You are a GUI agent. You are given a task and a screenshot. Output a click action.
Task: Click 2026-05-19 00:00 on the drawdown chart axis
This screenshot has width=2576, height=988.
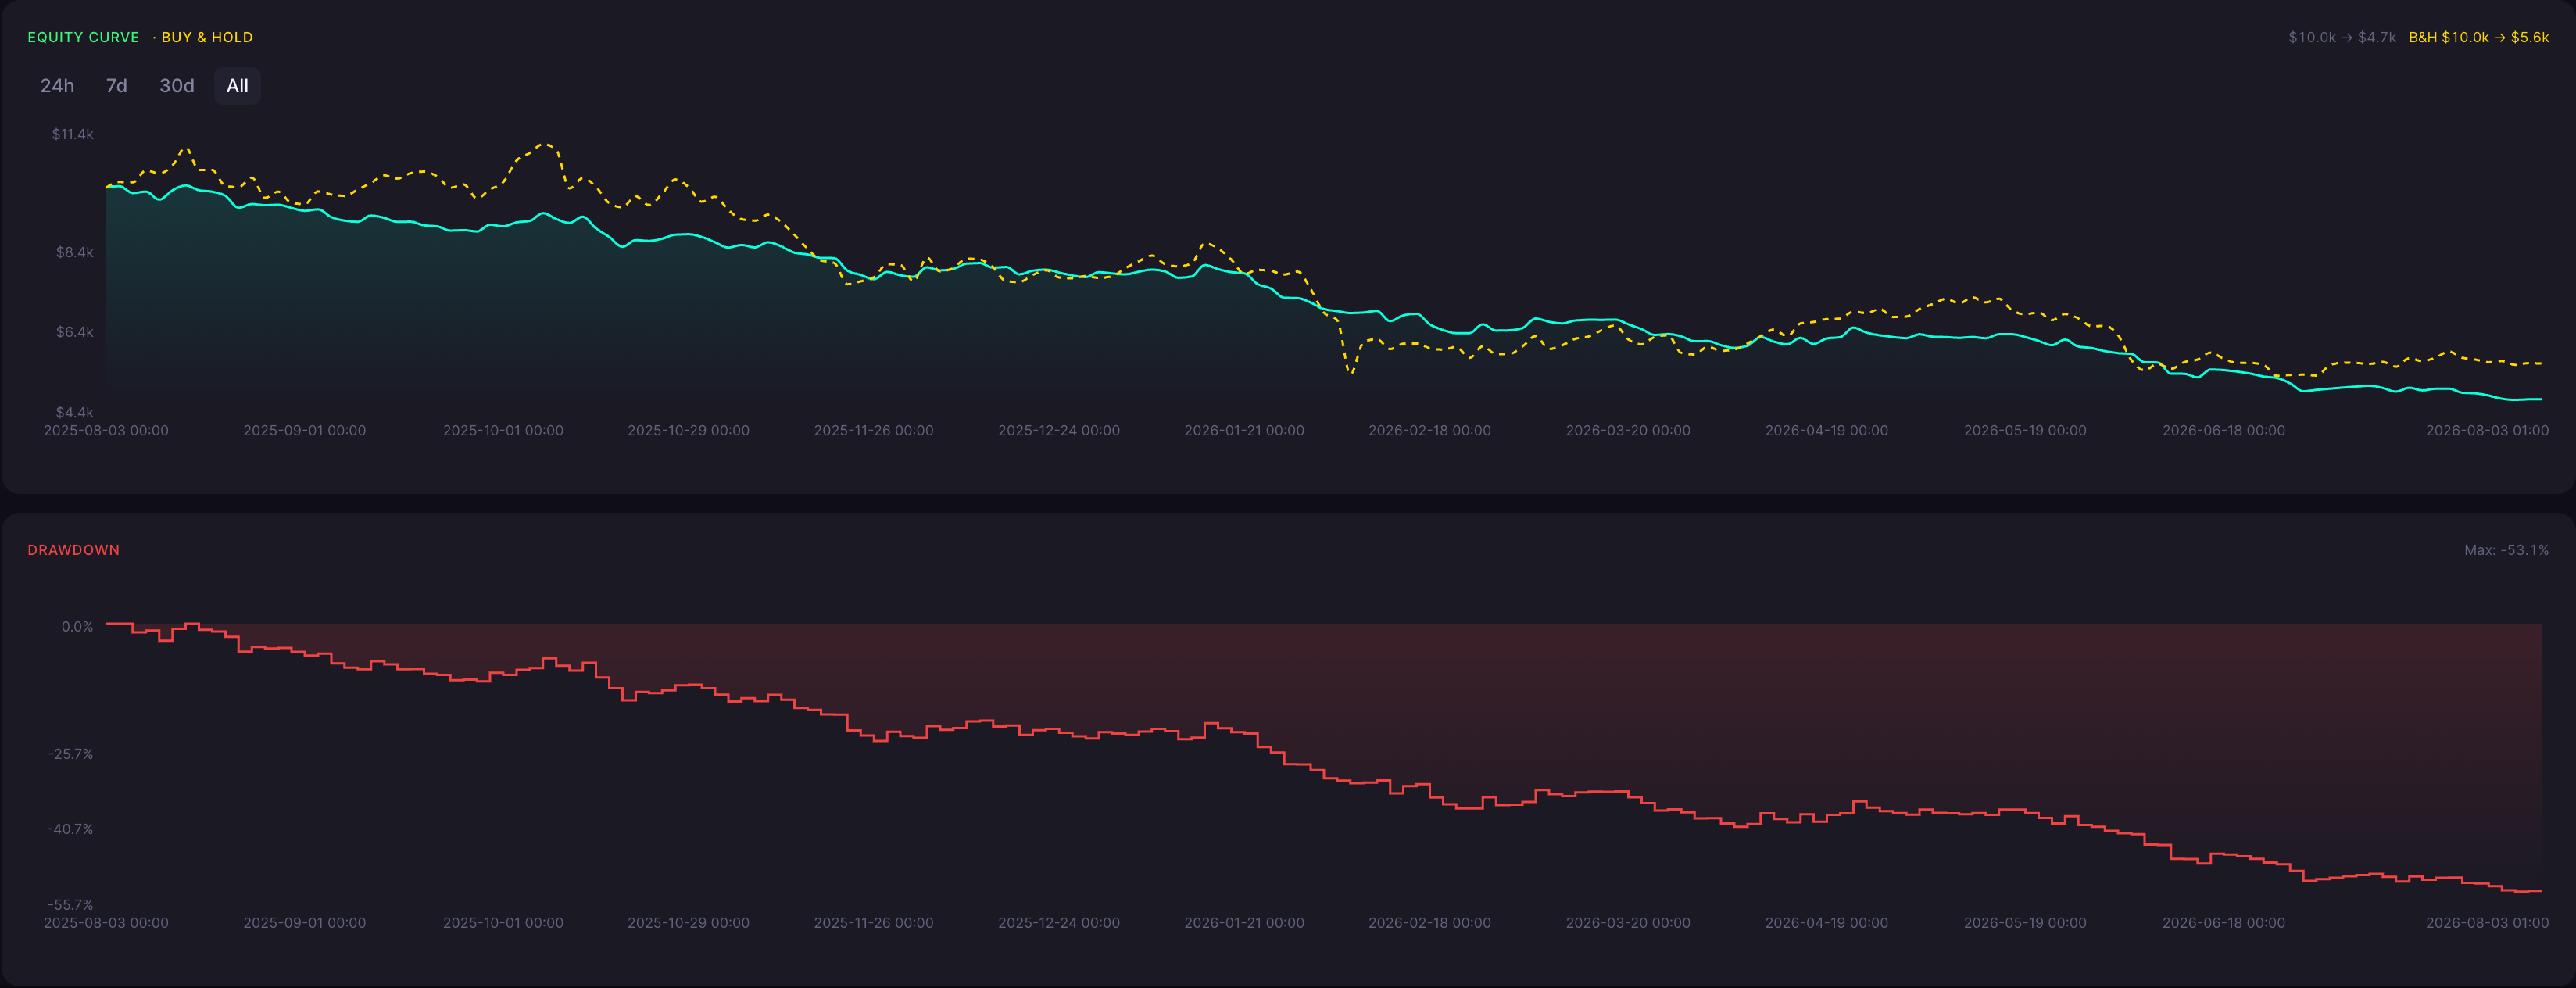coord(2025,923)
